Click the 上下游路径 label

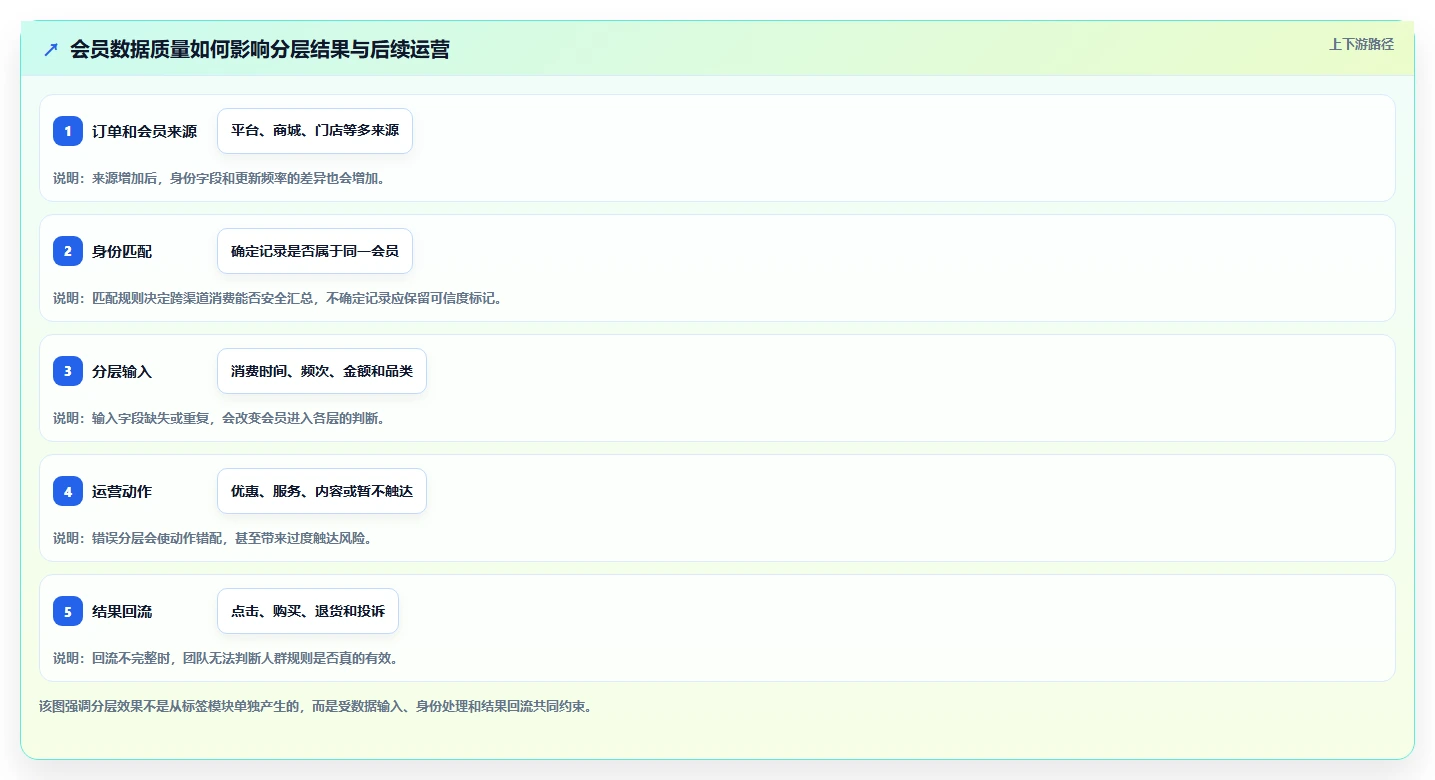1361,44
